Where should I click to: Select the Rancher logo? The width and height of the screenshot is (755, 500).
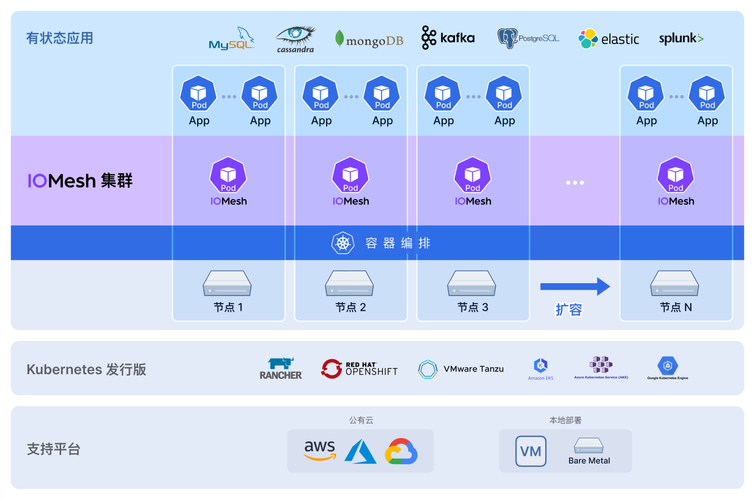[x=280, y=369]
